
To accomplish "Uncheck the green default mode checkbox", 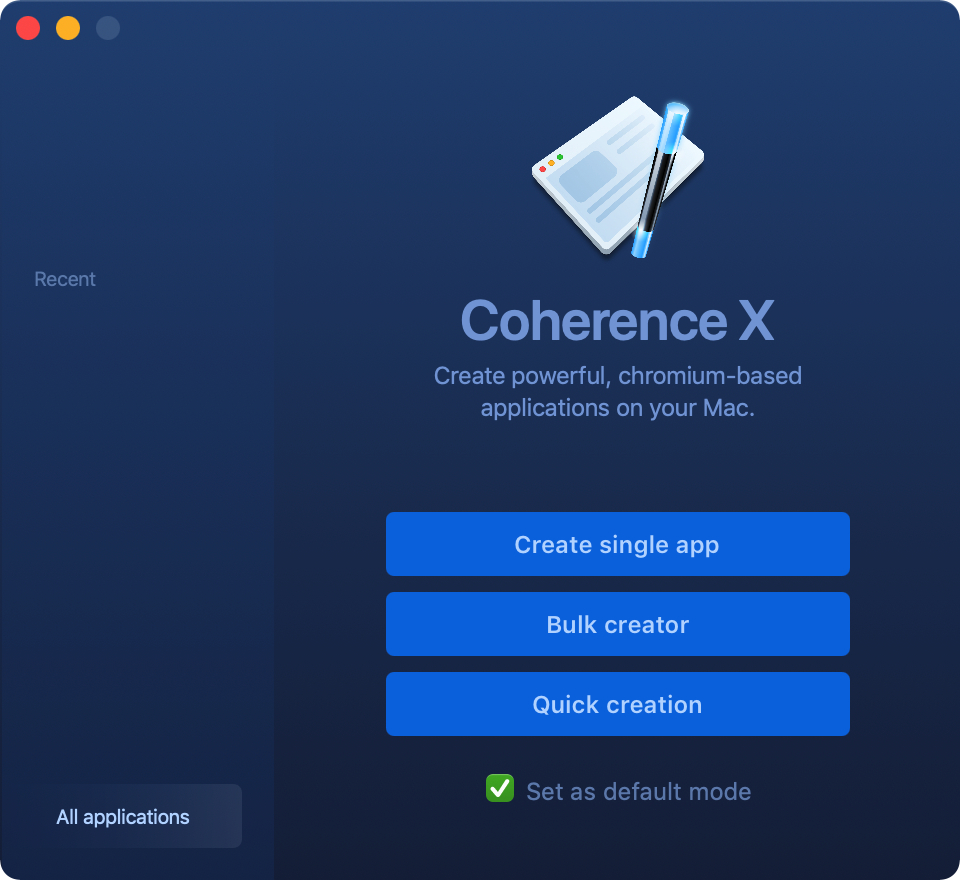I will pos(499,789).
